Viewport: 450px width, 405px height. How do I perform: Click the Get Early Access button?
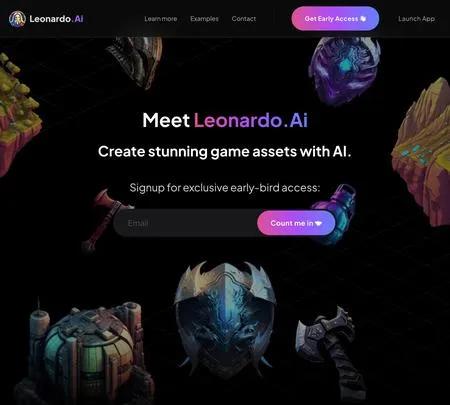tap(335, 19)
